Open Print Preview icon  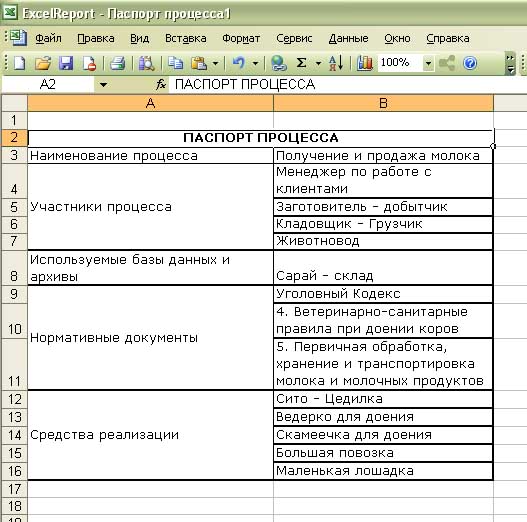[147, 63]
